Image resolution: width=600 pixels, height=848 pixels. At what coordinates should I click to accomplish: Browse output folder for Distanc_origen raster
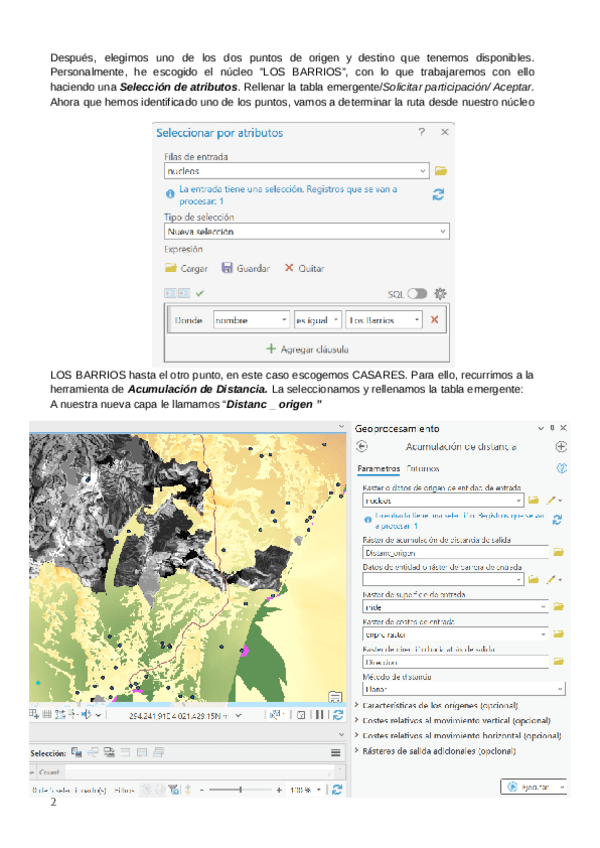click(558, 552)
